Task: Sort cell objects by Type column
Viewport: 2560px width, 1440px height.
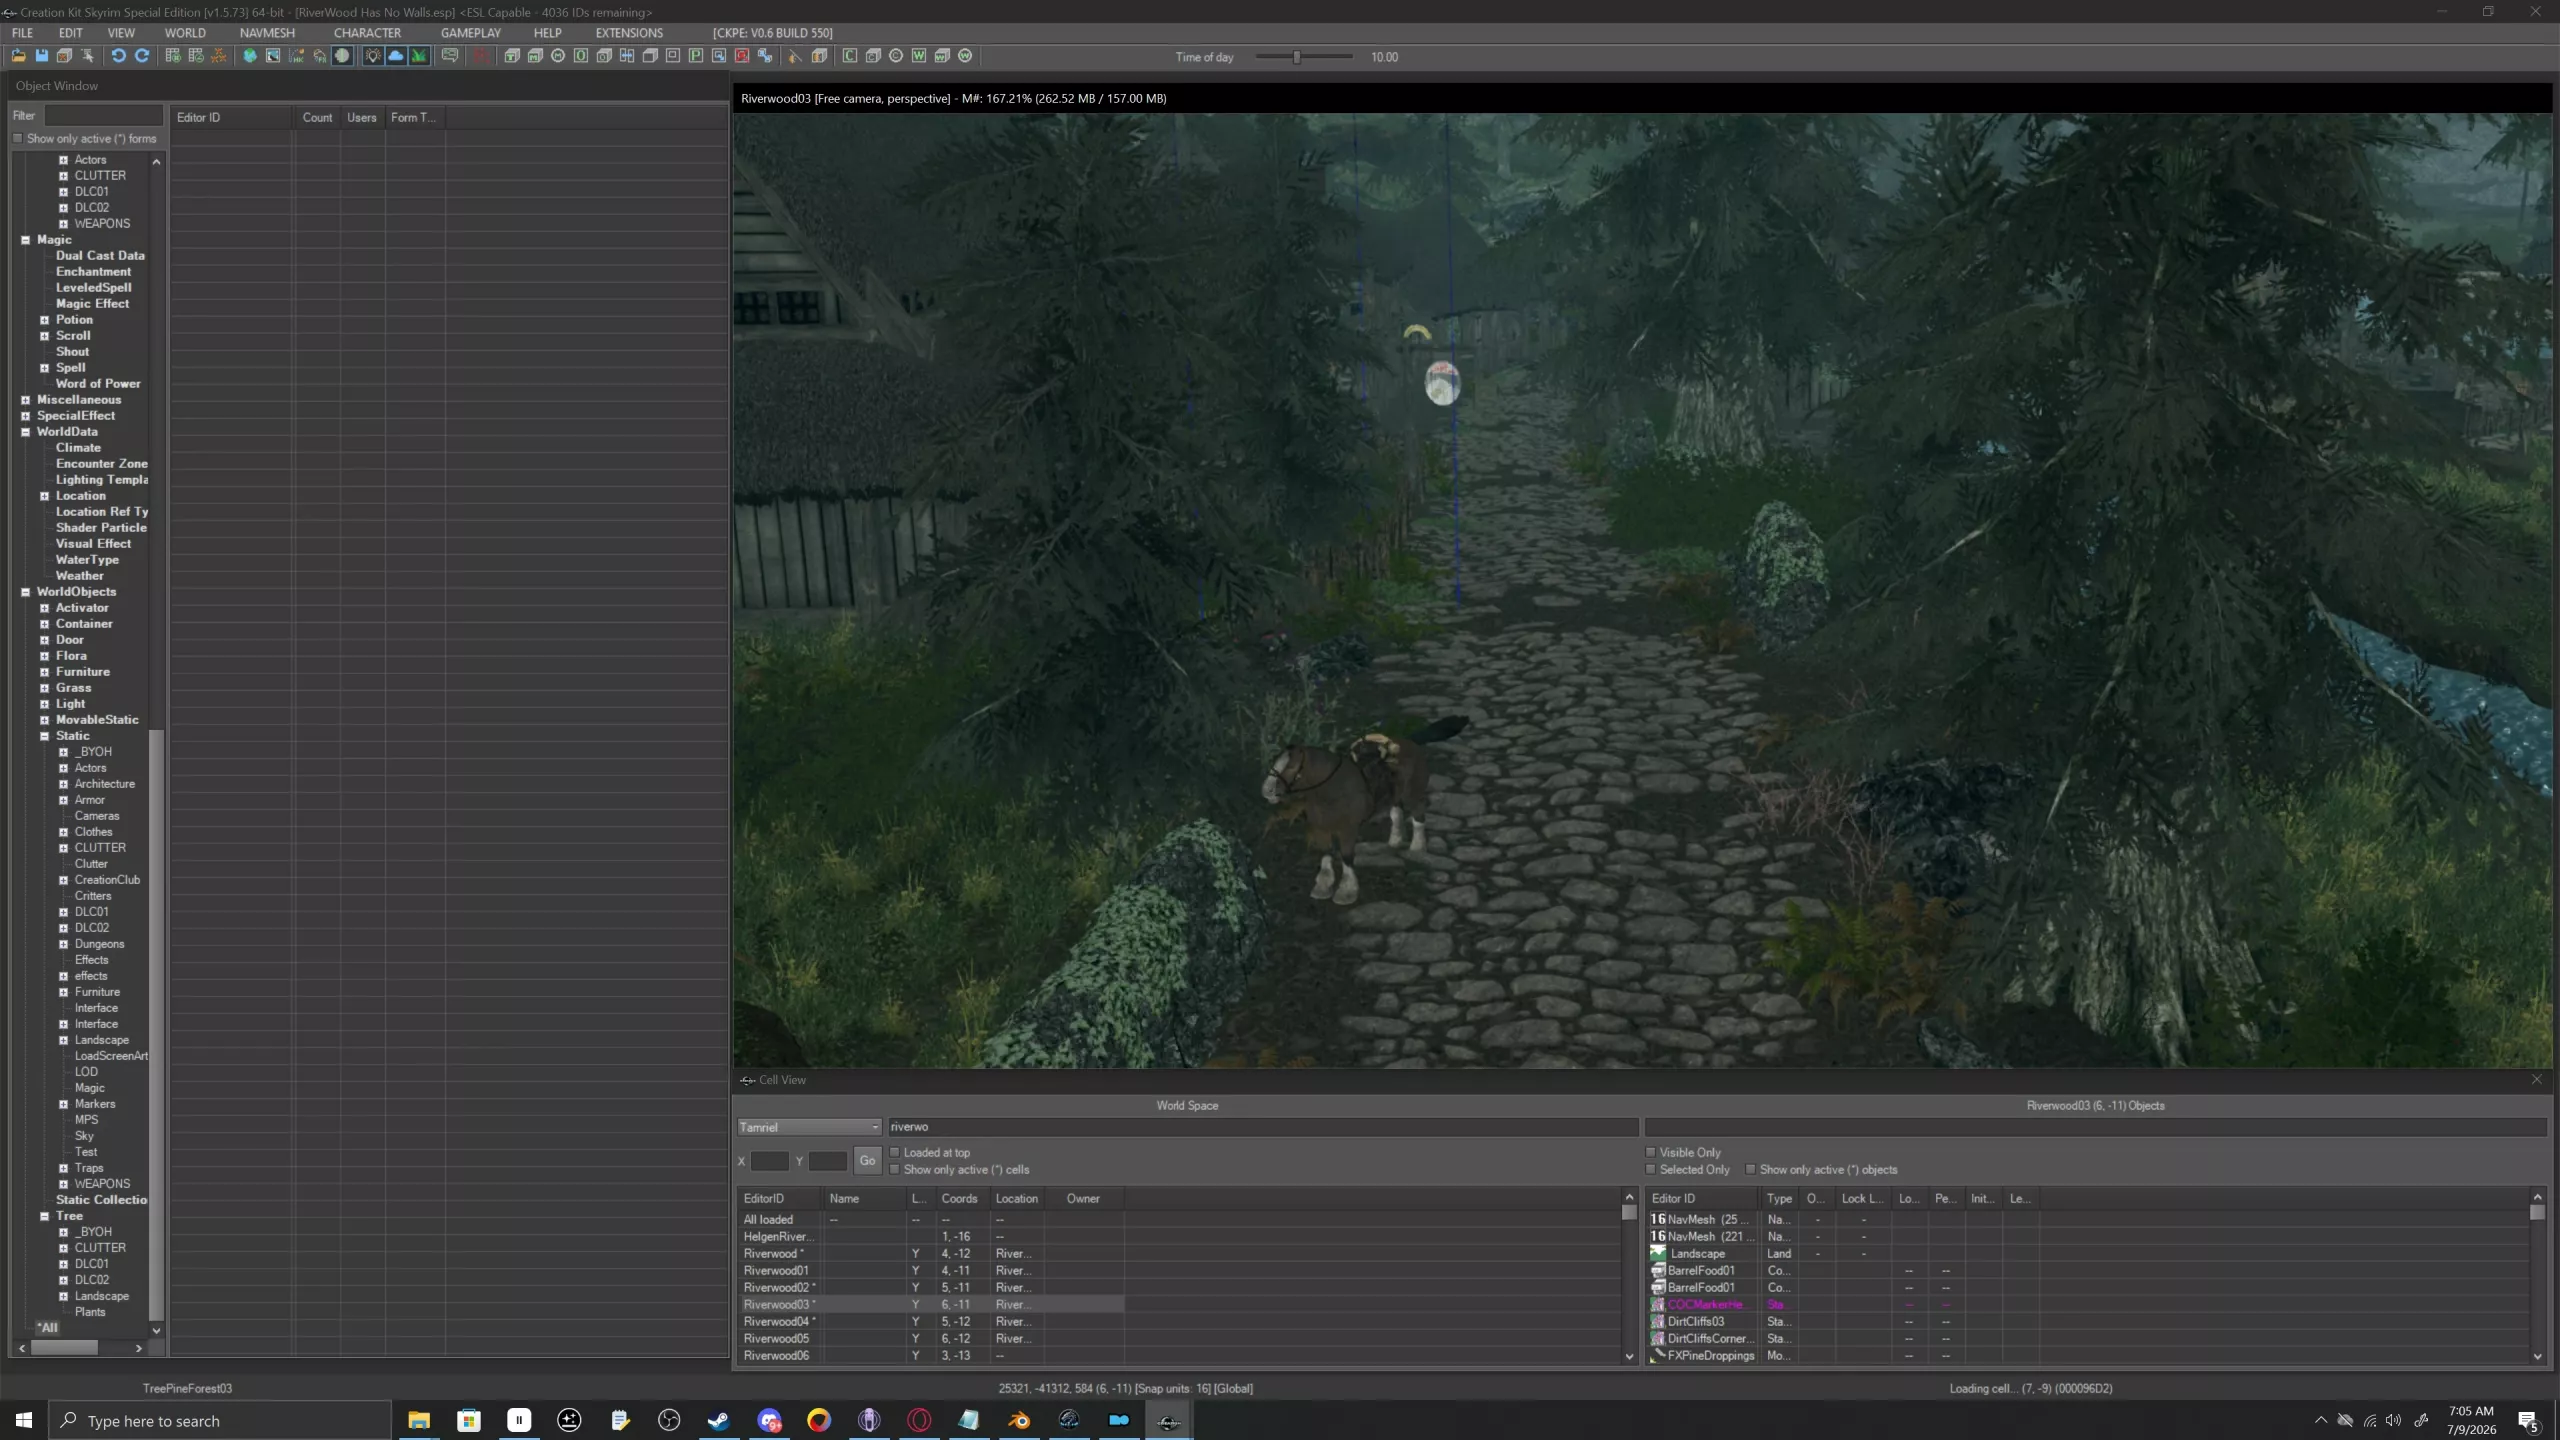Action: pos(1779,1198)
